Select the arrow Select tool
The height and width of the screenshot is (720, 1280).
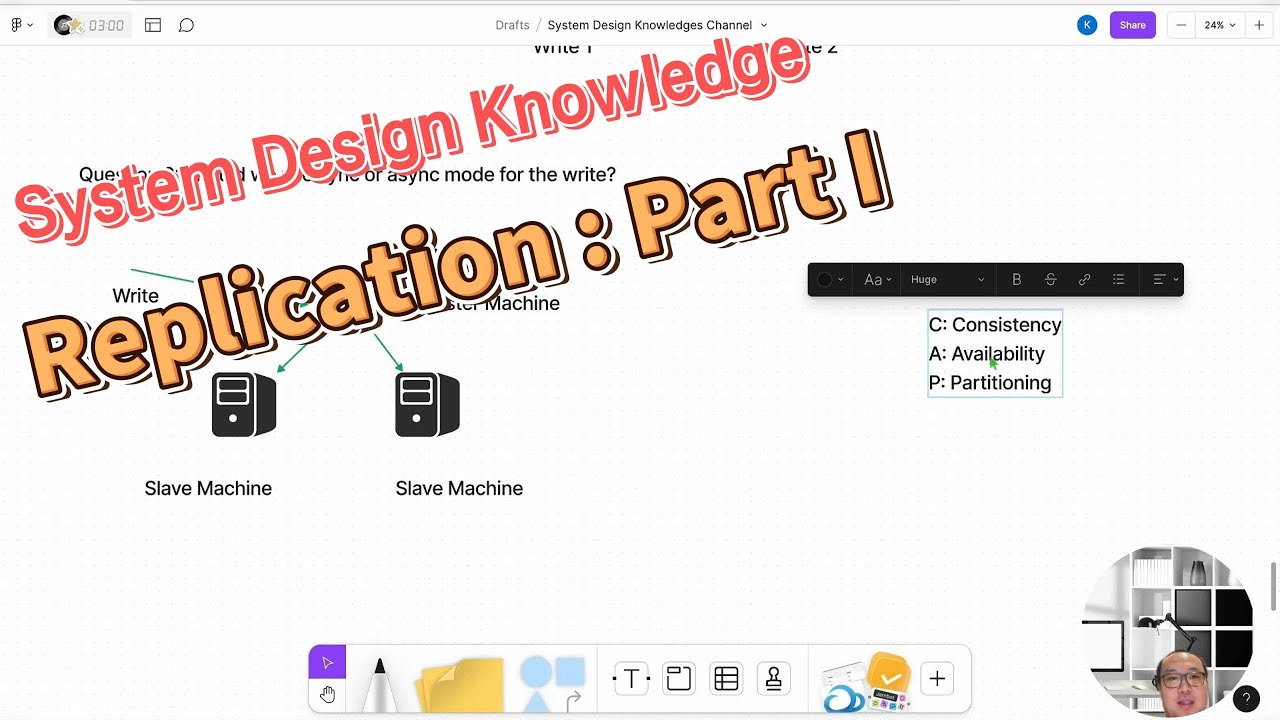click(327, 662)
